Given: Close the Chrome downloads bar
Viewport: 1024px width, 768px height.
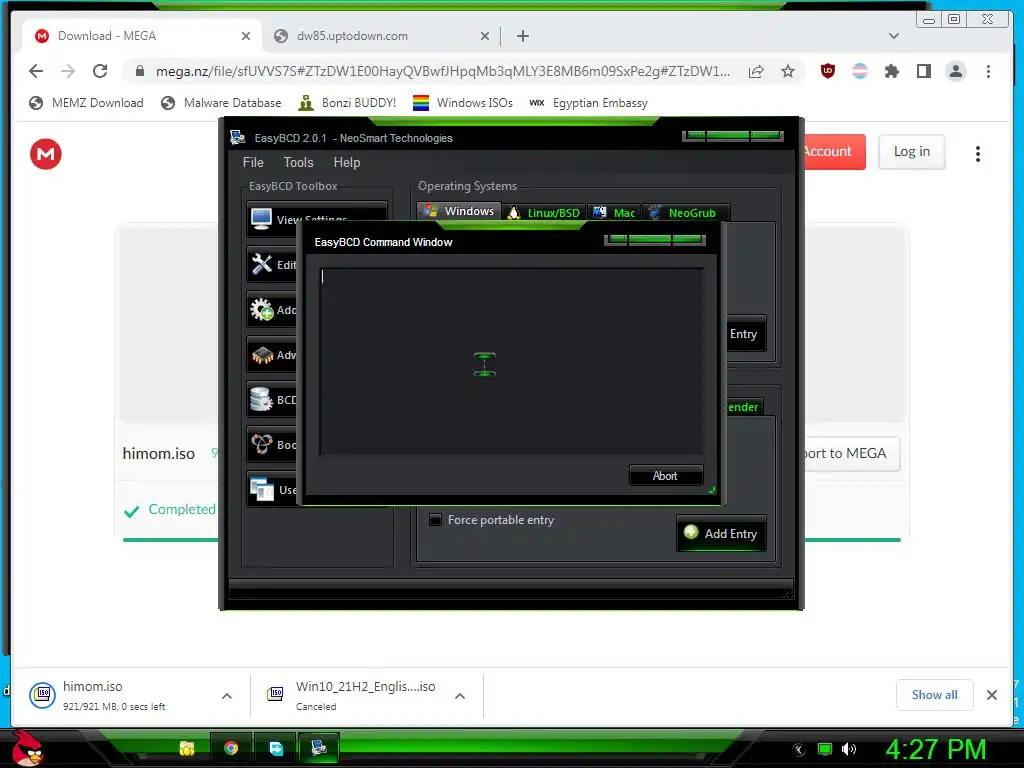Looking at the screenshot, I should [991, 695].
